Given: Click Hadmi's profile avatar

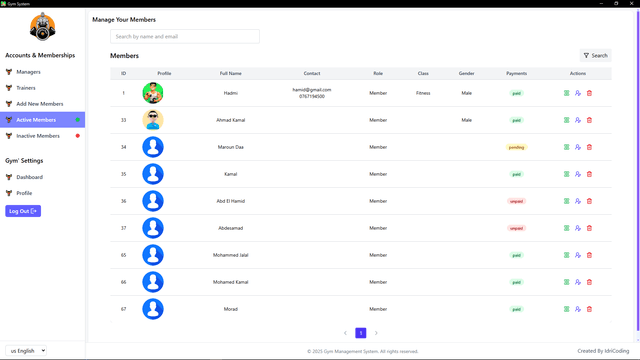Looking at the screenshot, I should click(153, 93).
